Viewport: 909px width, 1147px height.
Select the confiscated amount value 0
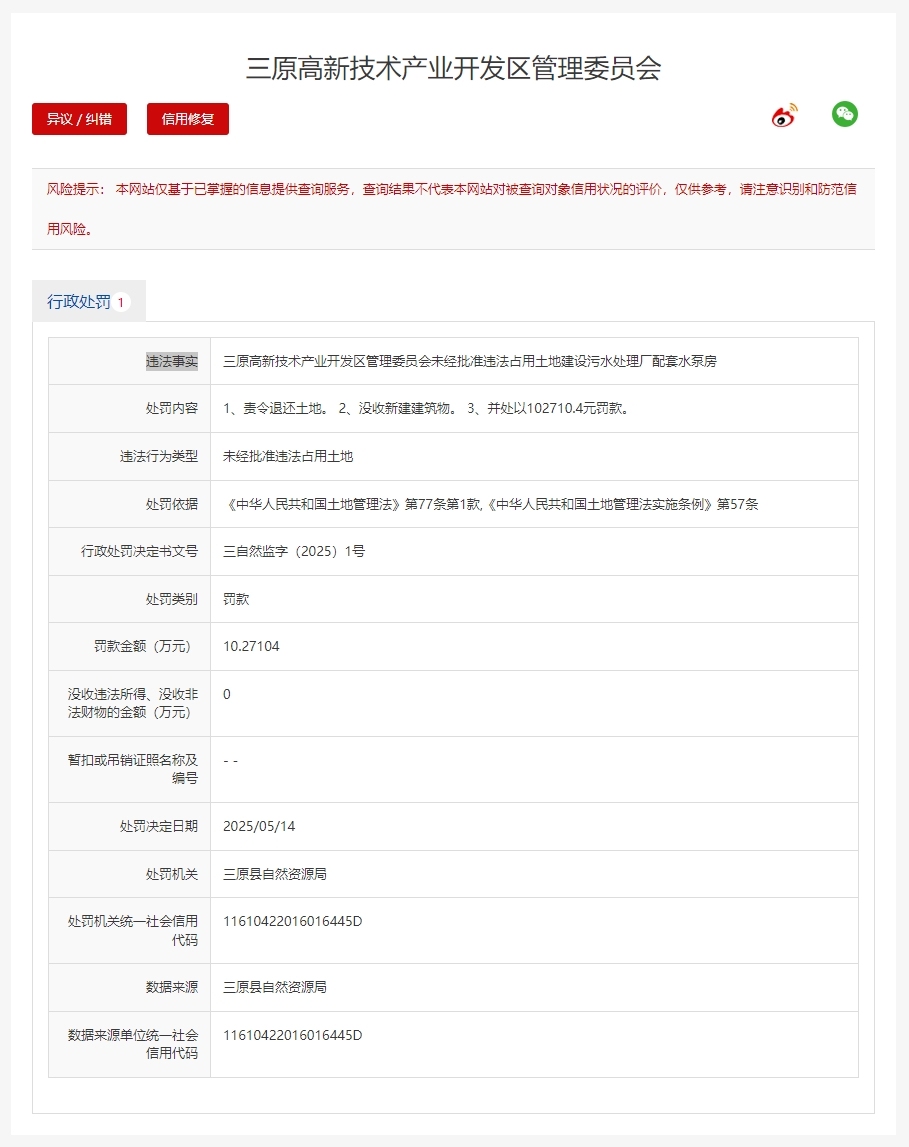coord(227,694)
